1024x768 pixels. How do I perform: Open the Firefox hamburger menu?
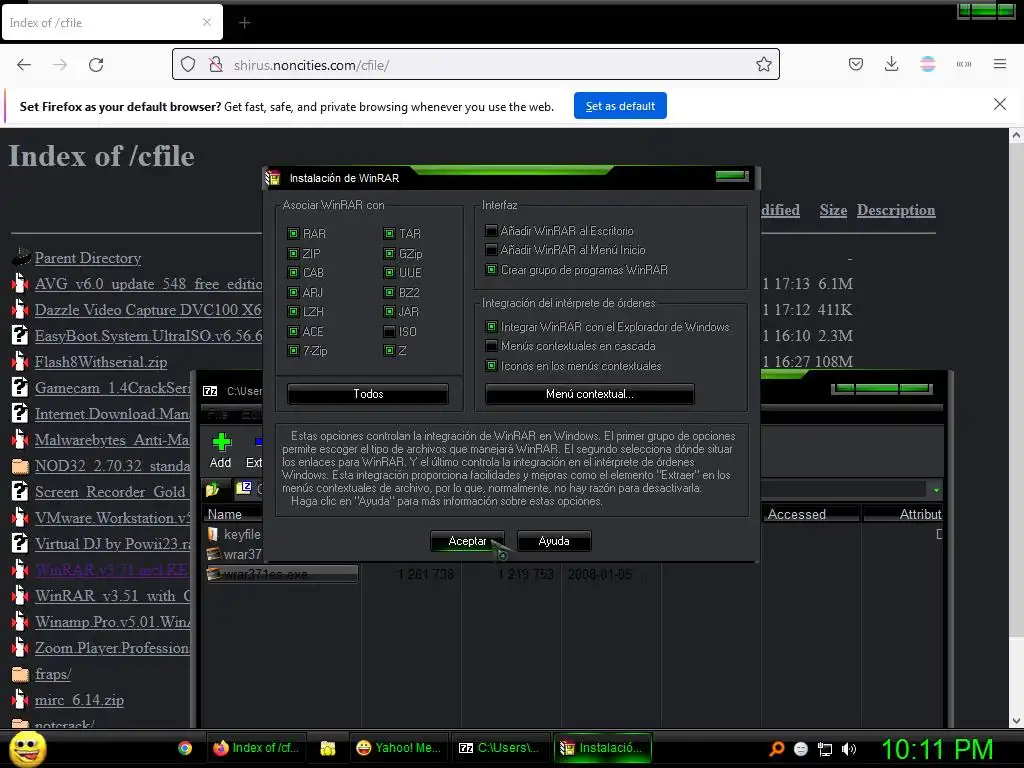(1000, 64)
